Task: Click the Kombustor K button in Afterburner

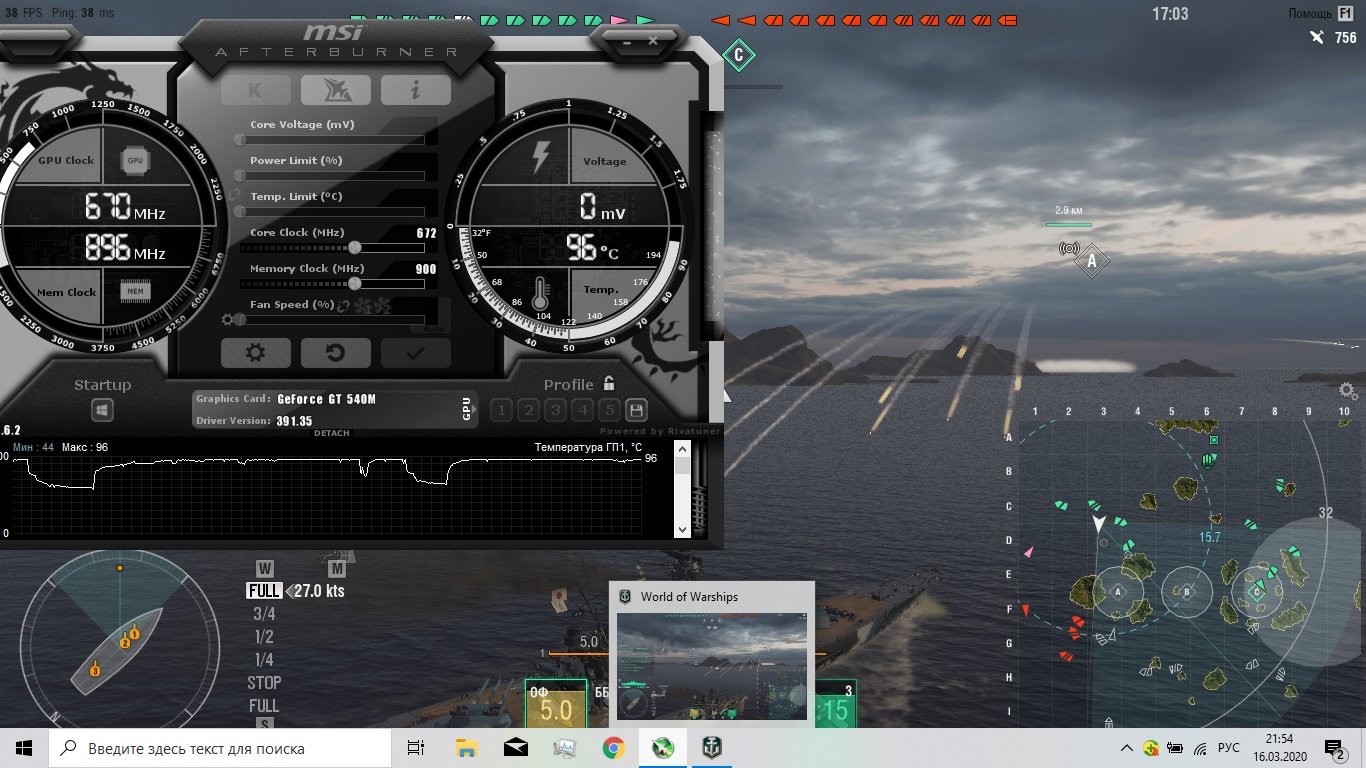Action: coord(255,90)
